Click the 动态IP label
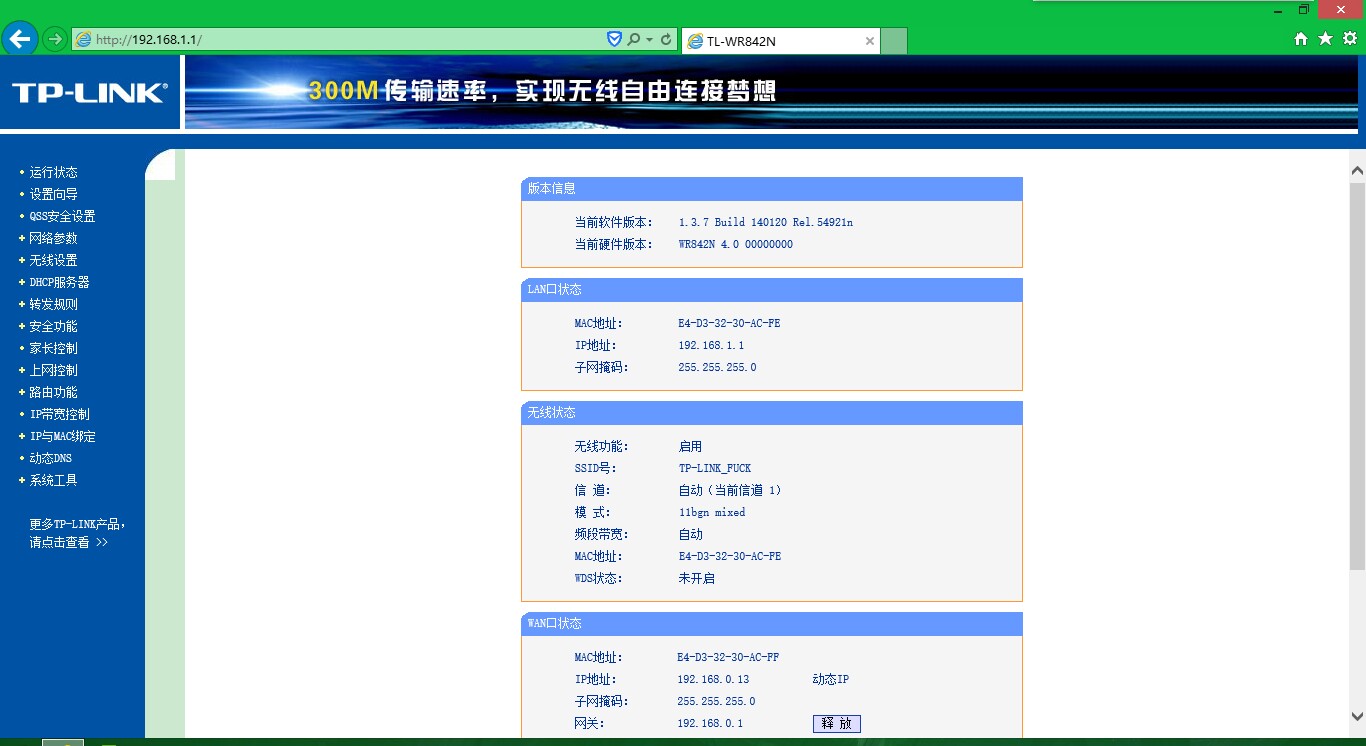 [x=831, y=679]
